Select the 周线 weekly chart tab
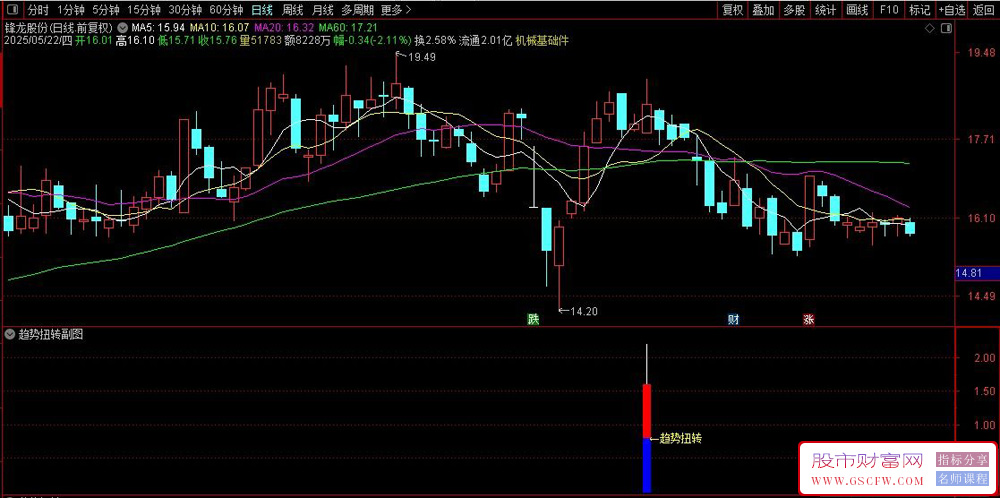1000x498 pixels. pyautogui.click(x=292, y=10)
